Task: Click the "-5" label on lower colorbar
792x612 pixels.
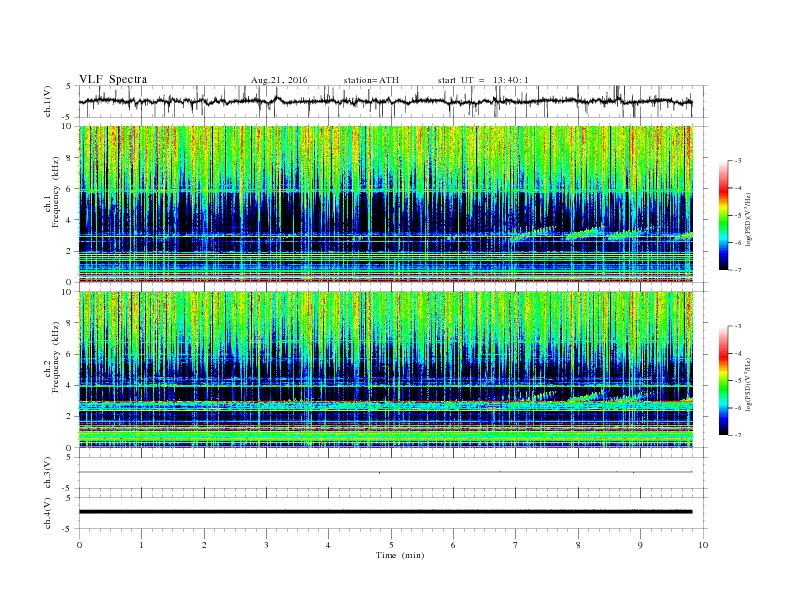Action: [738, 381]
